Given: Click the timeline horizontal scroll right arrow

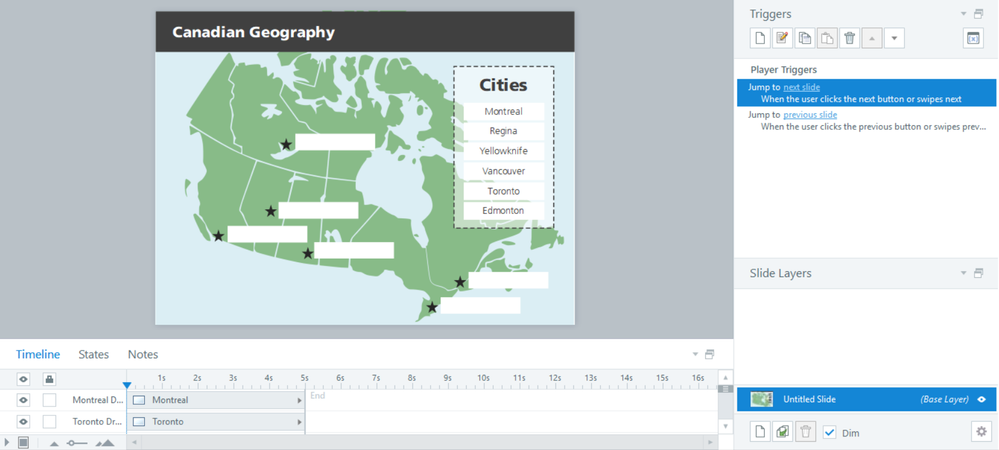Looking at the screenshot, I should (710, 442).
